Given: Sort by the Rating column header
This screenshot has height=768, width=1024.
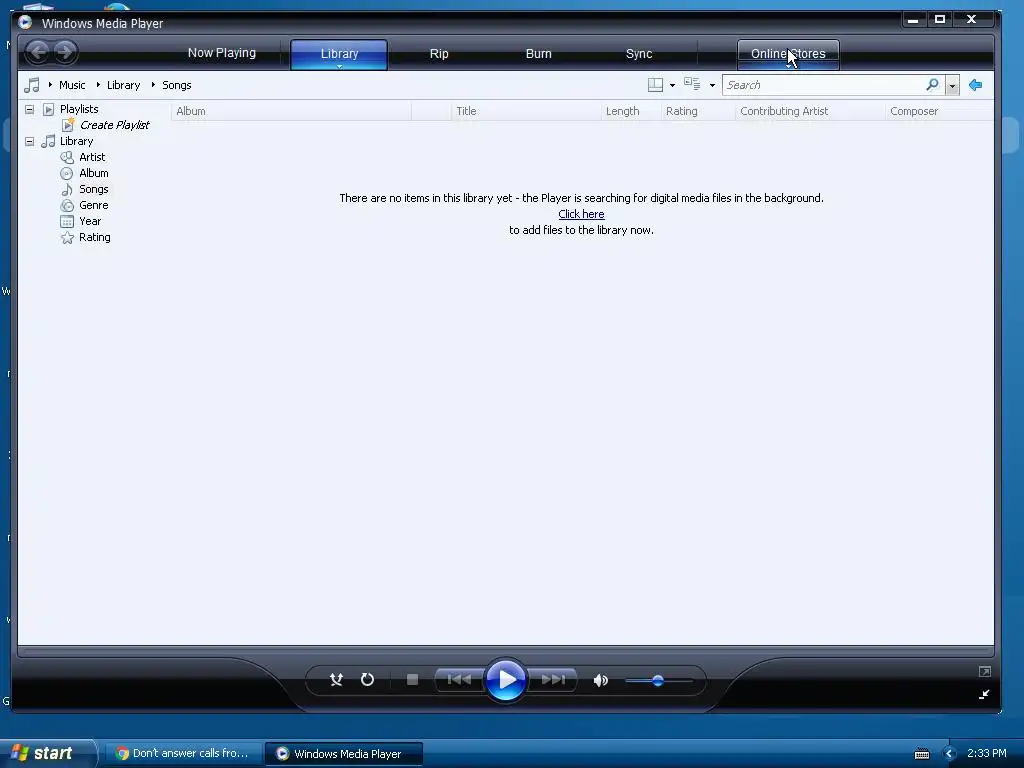Looking at the screenshot, I should tap(697, 111).
